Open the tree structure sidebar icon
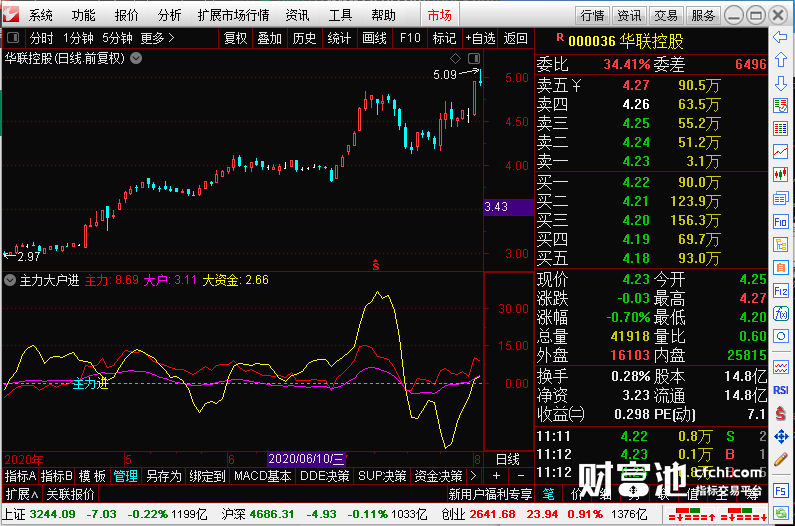Screen dimensions: 795x526 click(x=780, y=244)
